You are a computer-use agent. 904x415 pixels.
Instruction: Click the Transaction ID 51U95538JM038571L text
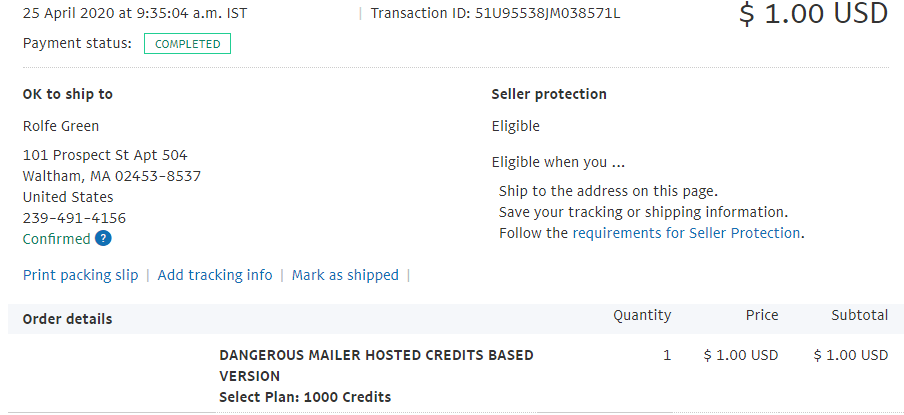click(x=495, y=13)
